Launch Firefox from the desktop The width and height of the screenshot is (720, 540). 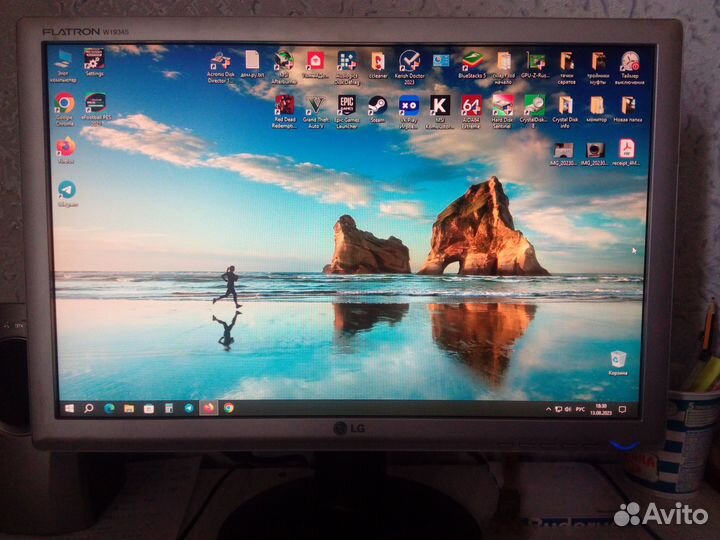click(66, 147)
